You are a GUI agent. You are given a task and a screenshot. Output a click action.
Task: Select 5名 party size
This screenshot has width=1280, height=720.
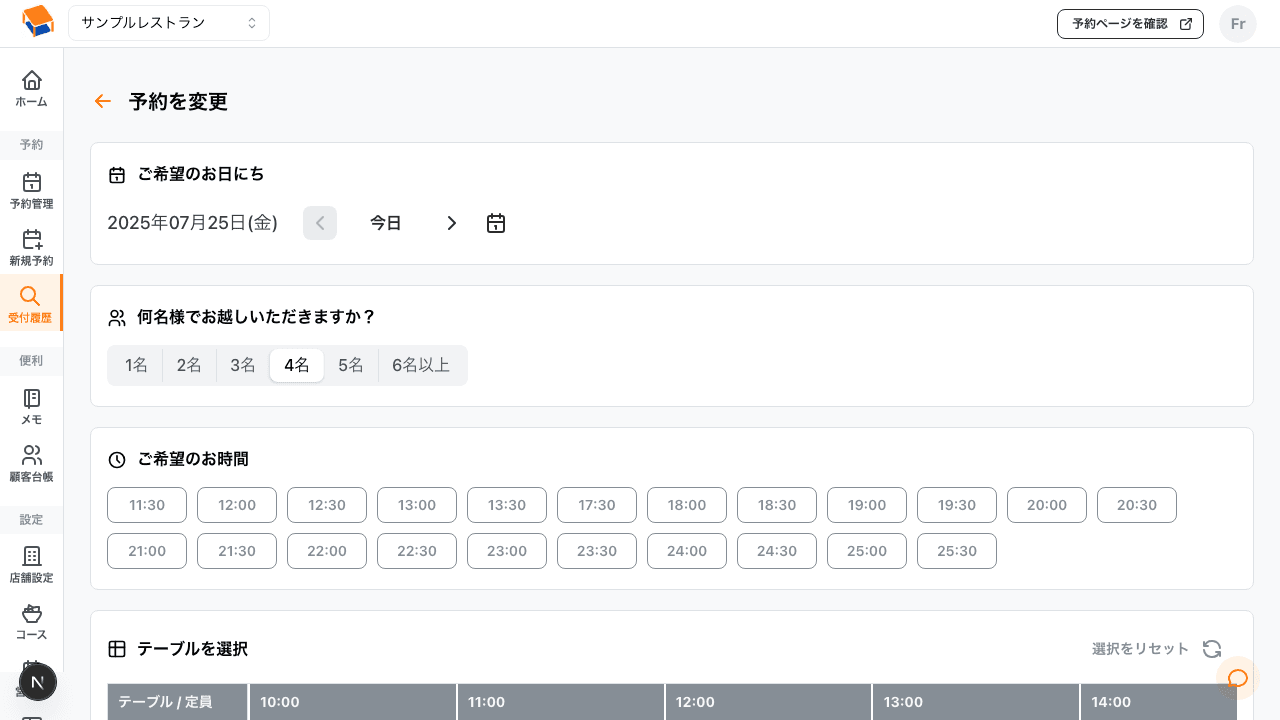[351, 365]
